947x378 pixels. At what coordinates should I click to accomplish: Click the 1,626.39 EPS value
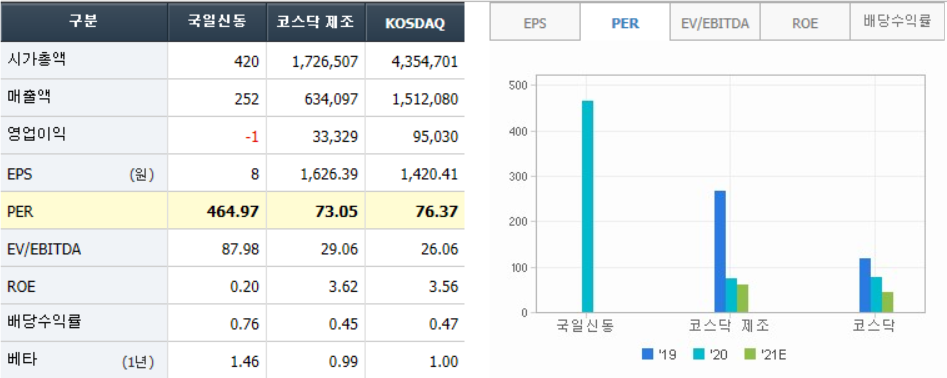(328, 175)
